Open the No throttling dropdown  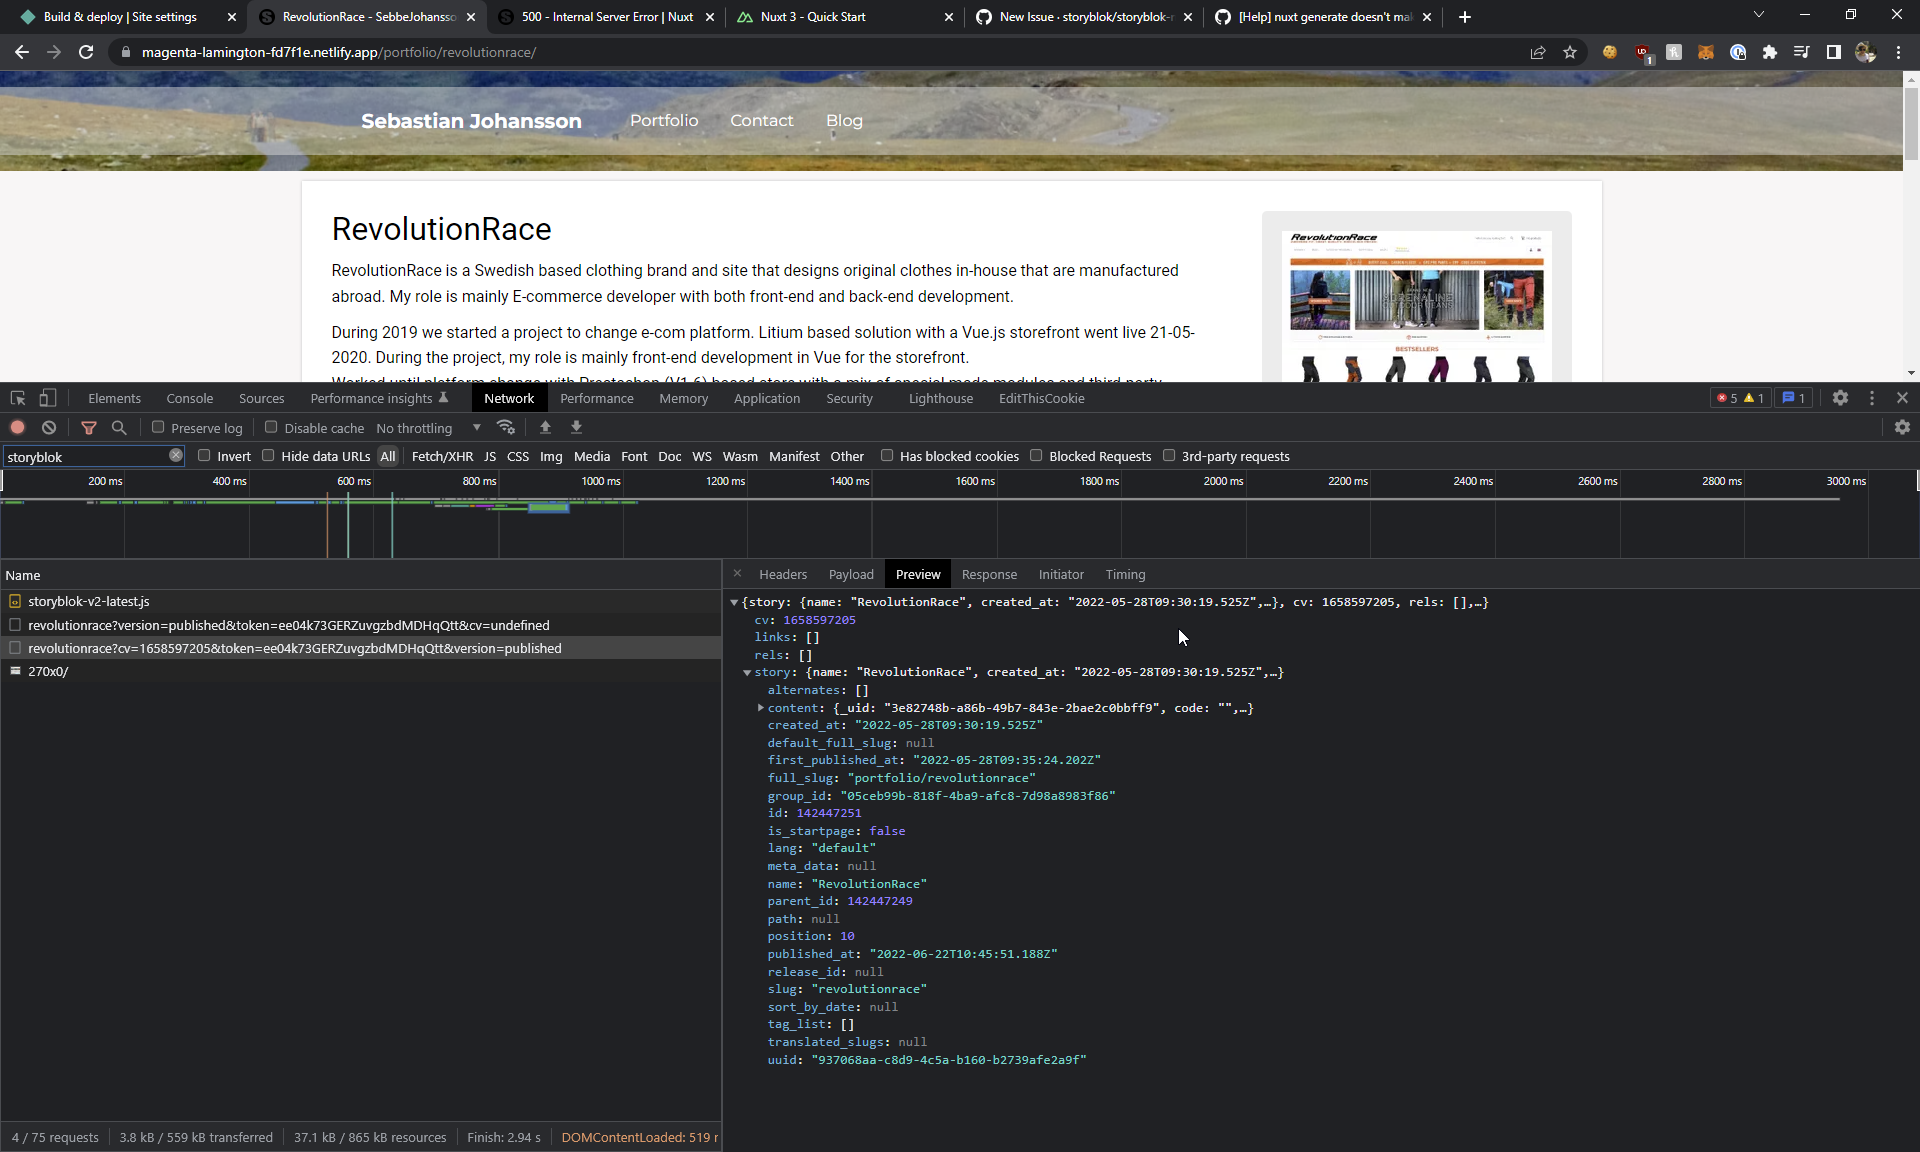424,427
